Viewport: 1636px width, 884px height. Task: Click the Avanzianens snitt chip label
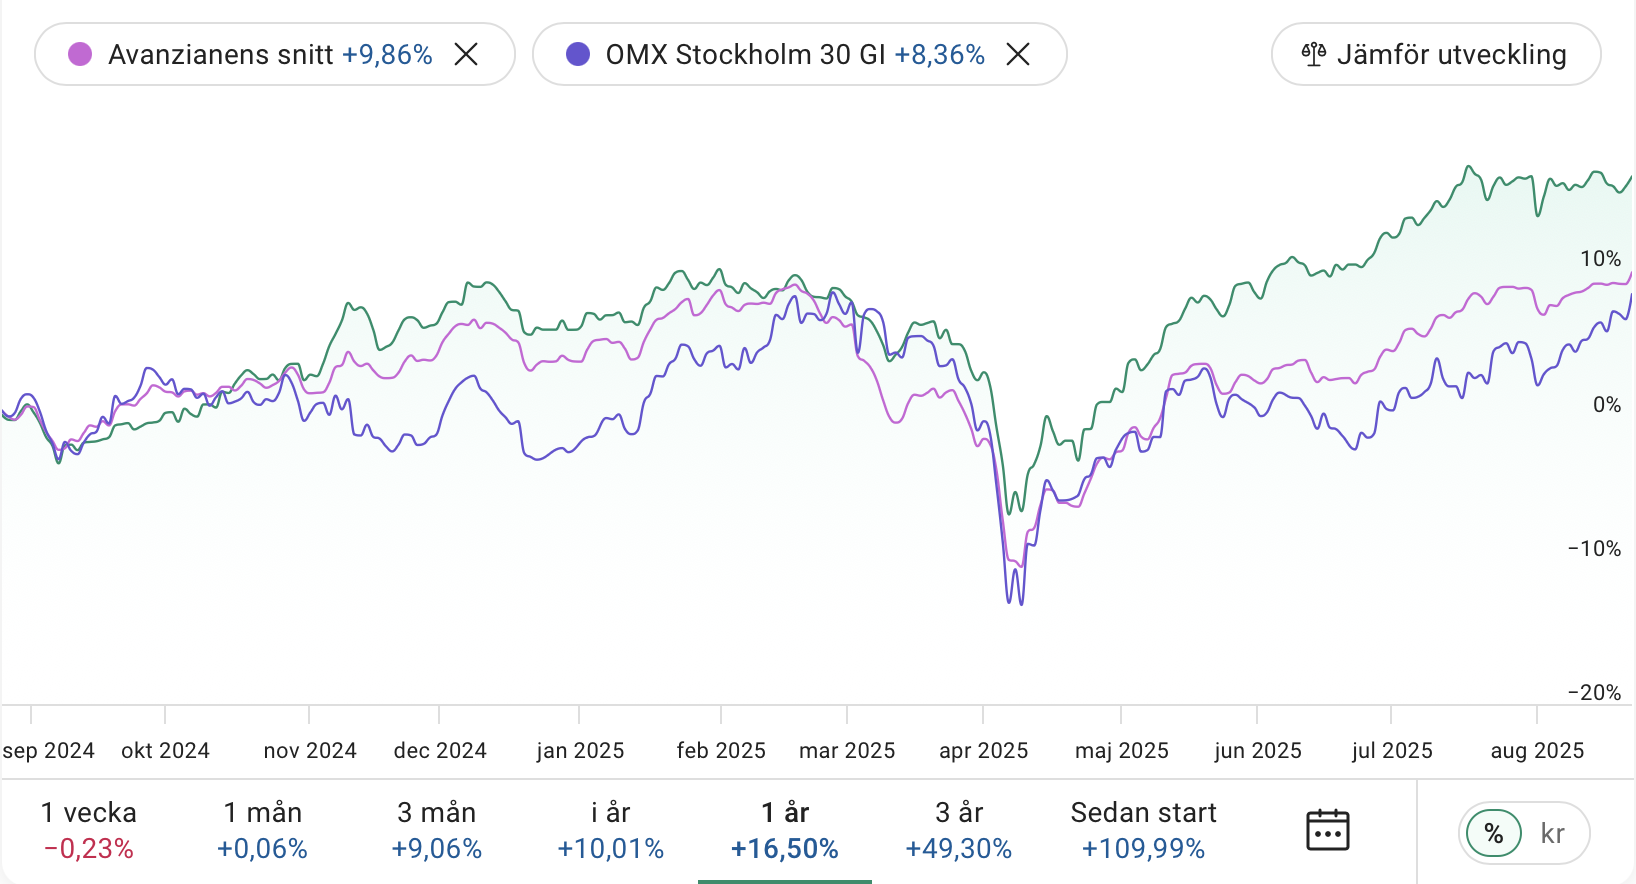pos(220,54)
